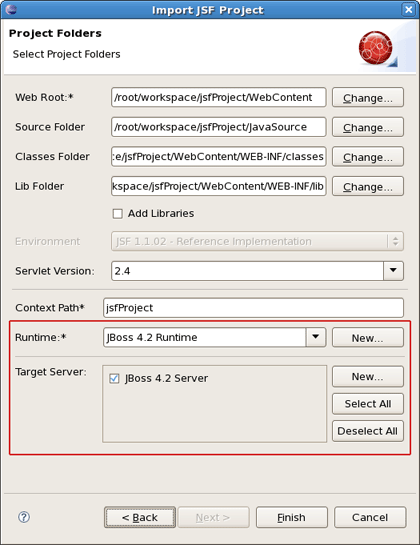This screenshot has height=545, width=420.
Task: Click the Context Path field with jsfProject
Action: (x=253, y=308)
